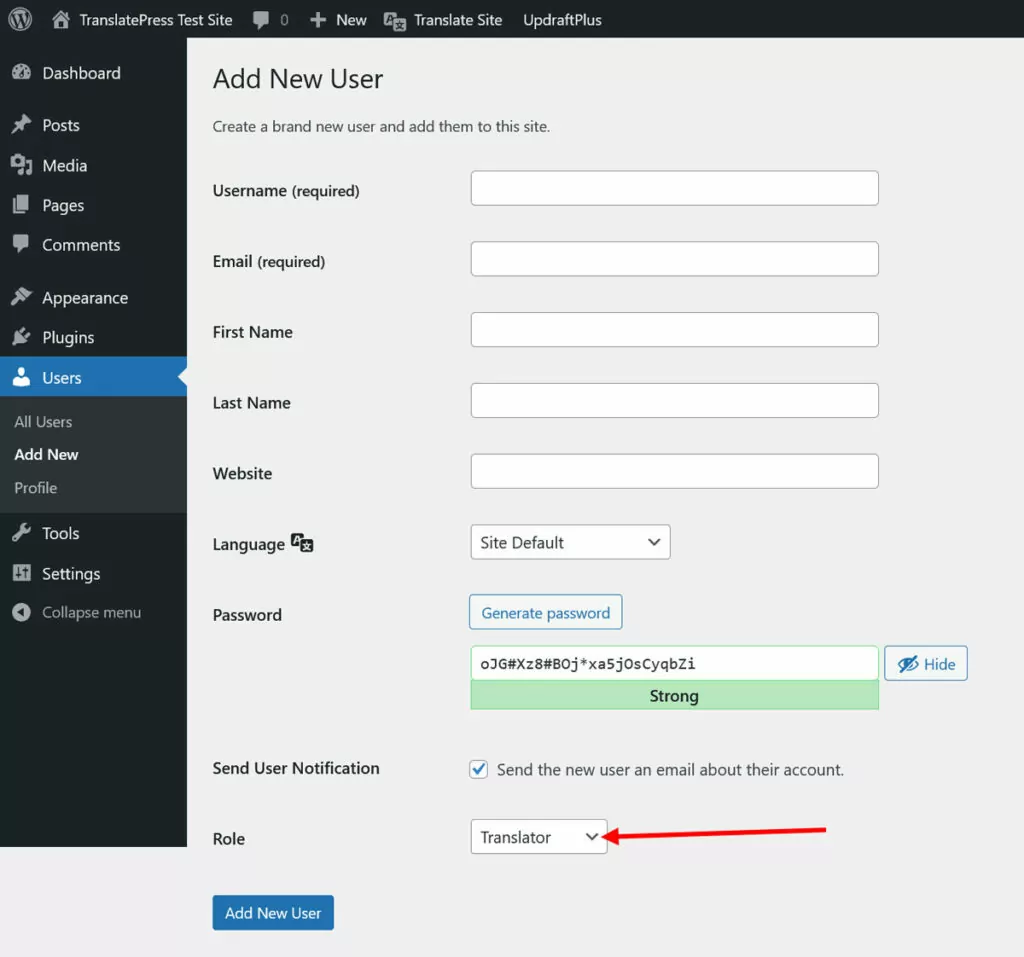Open UpdraftPlus in the admin bar

tap(562, 19)
